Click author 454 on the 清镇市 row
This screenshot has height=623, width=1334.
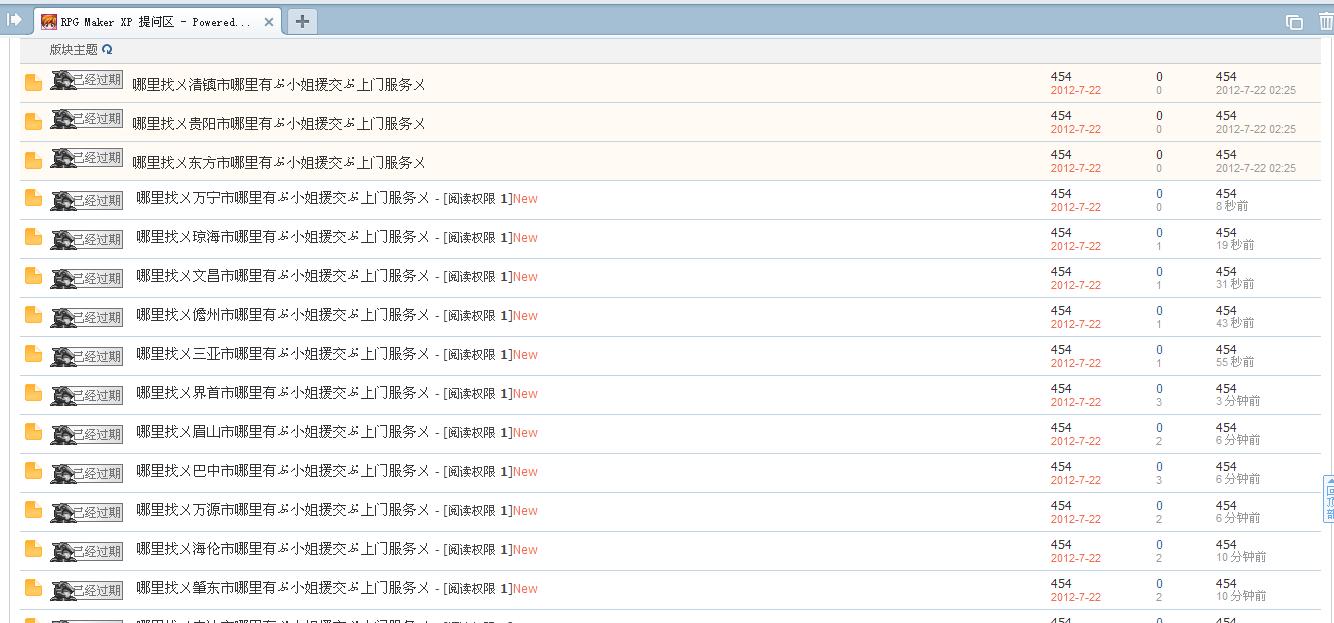coord(1061,77)
